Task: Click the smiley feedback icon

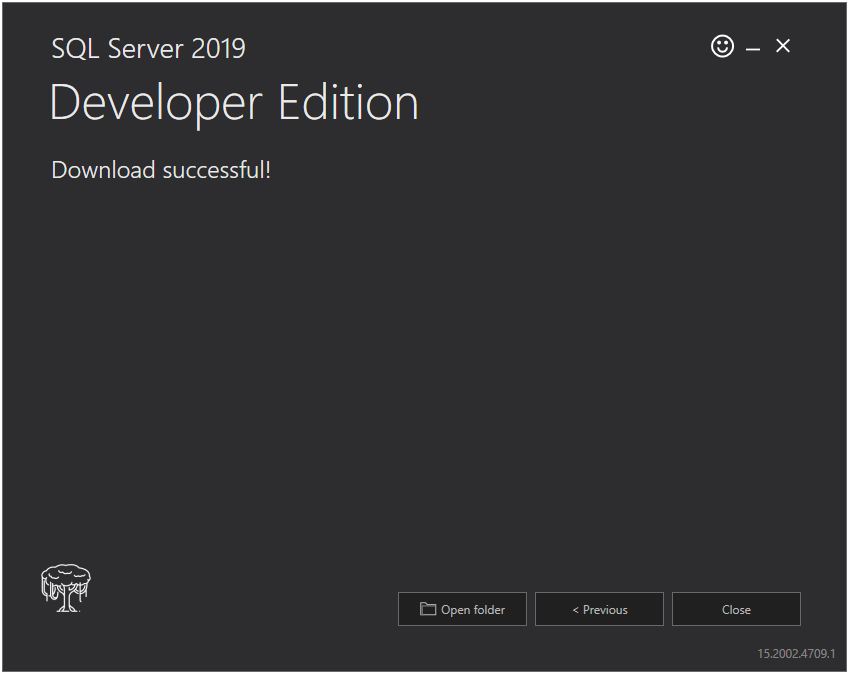Action: [x=722, y=46]
